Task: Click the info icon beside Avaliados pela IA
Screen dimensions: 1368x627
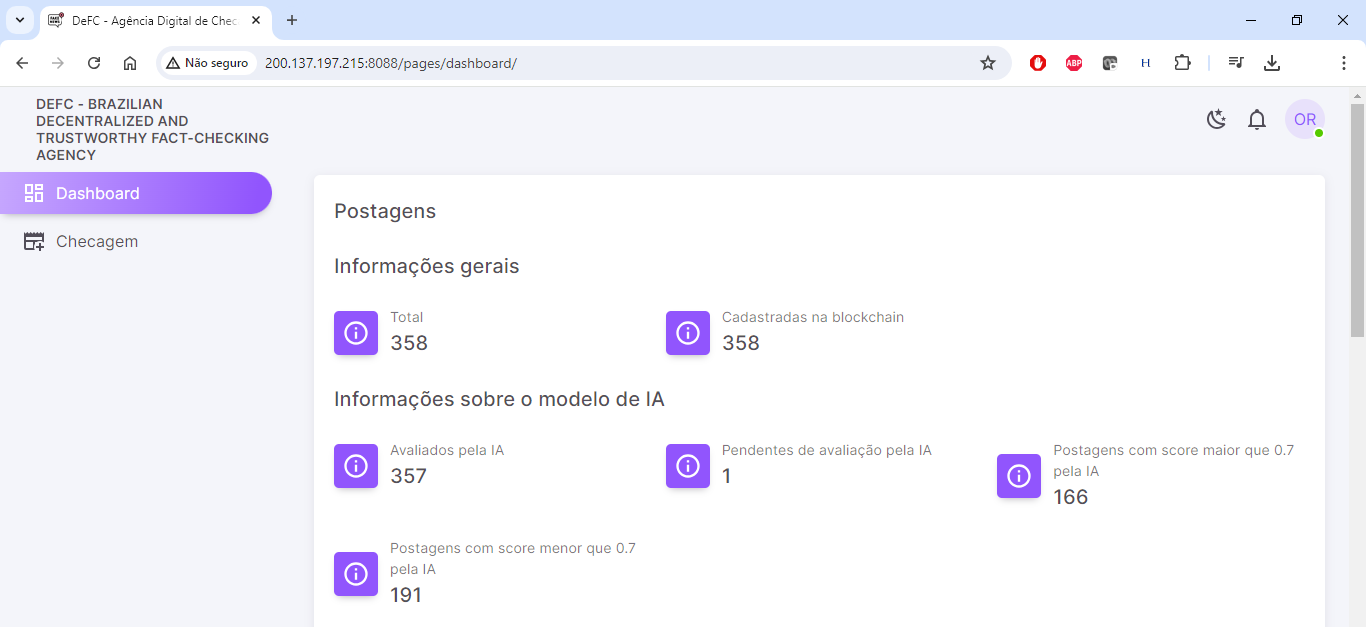Action: tap(356, 466)
